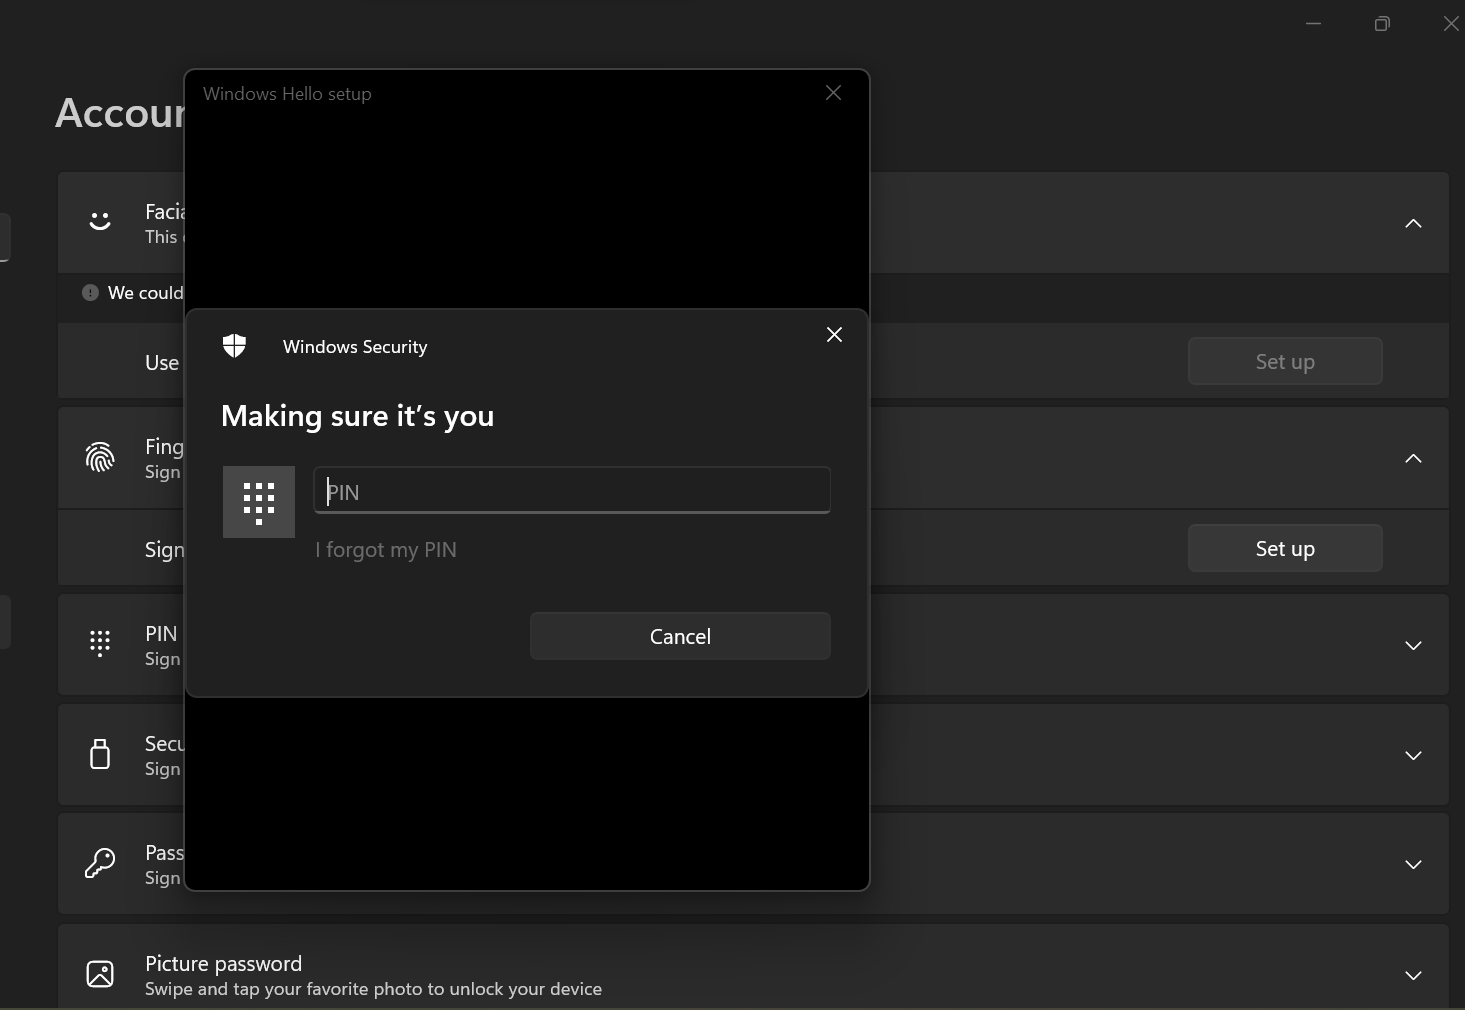Close the Settings window

coord(1451,23)
